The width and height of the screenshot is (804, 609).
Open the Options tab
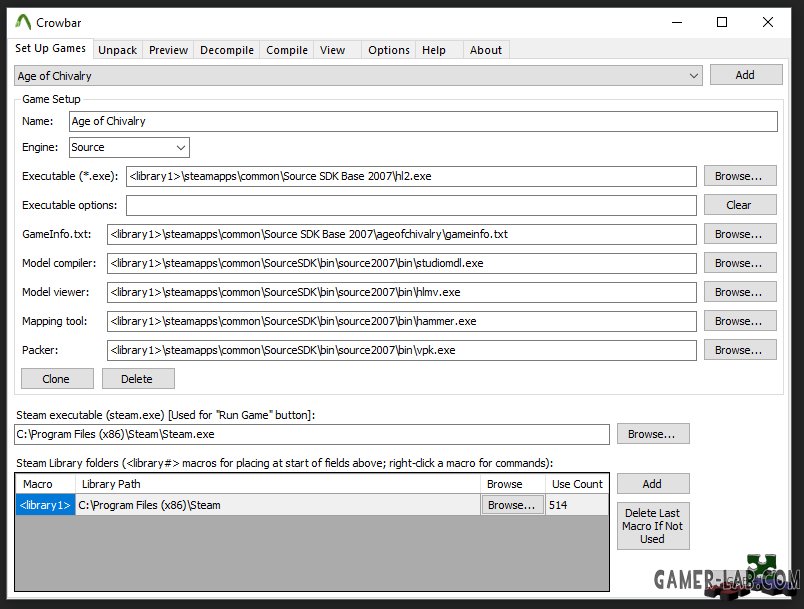pos(389,50)
